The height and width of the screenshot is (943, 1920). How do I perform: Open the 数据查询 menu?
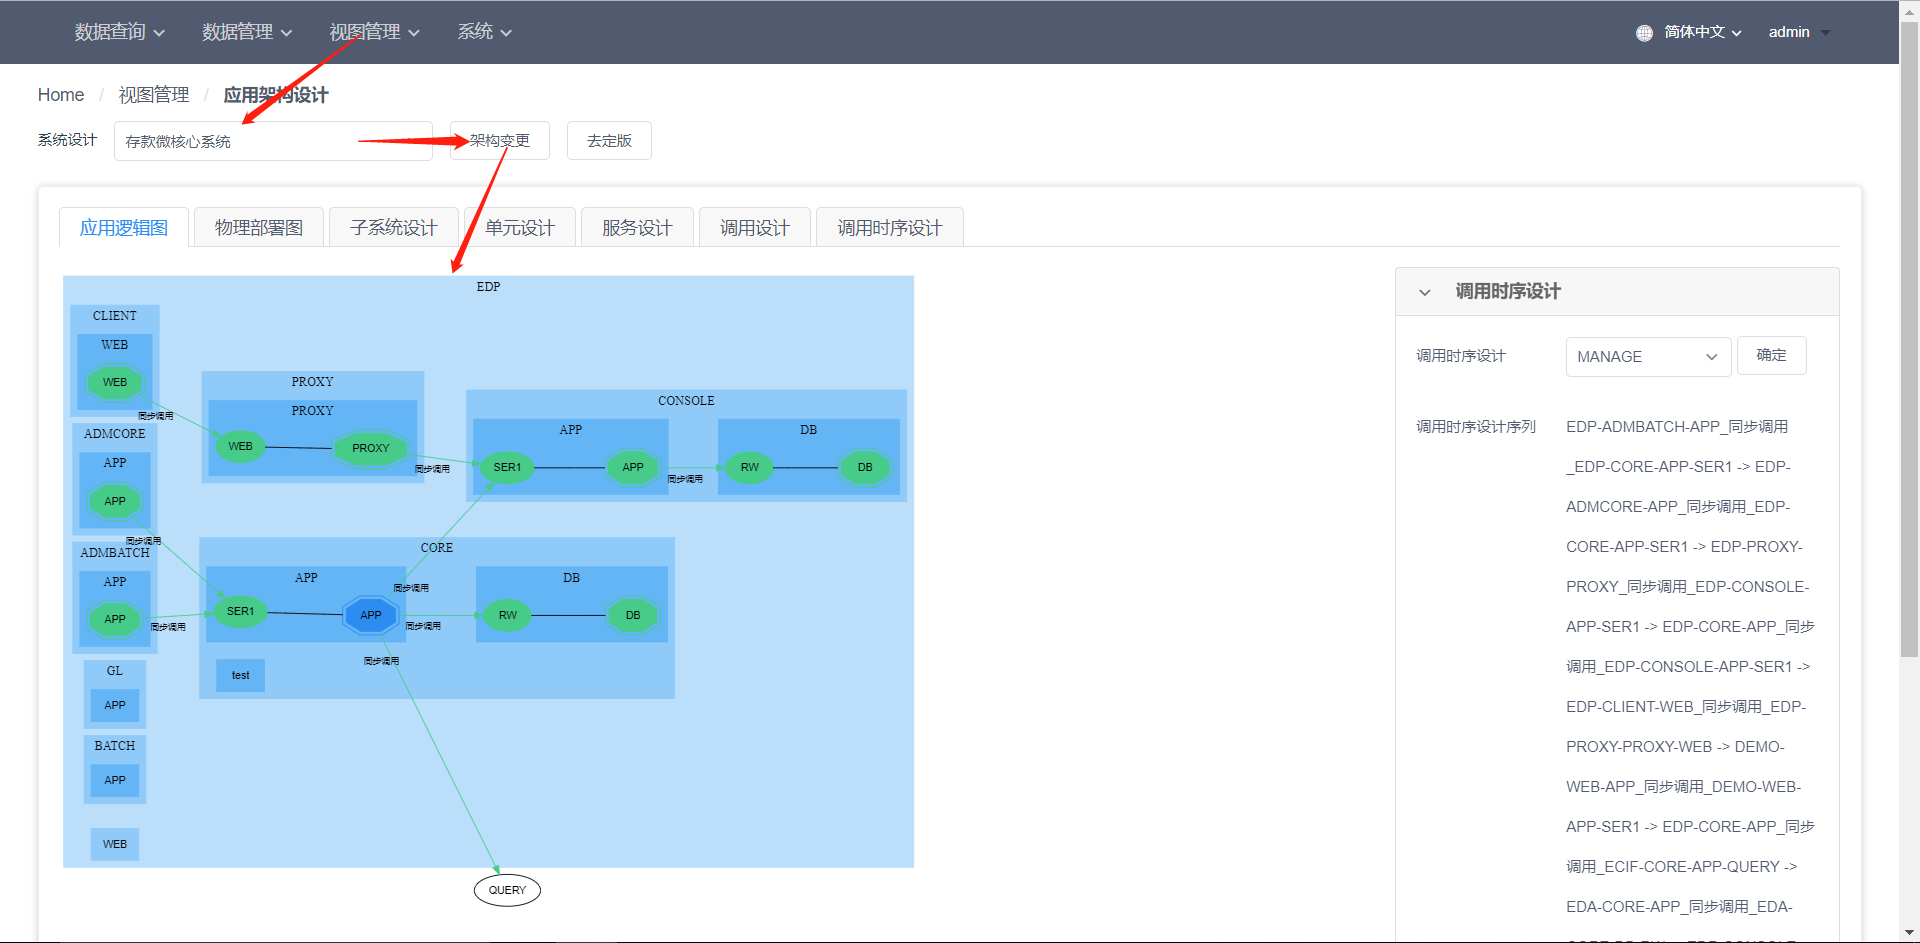click(120, 32)
